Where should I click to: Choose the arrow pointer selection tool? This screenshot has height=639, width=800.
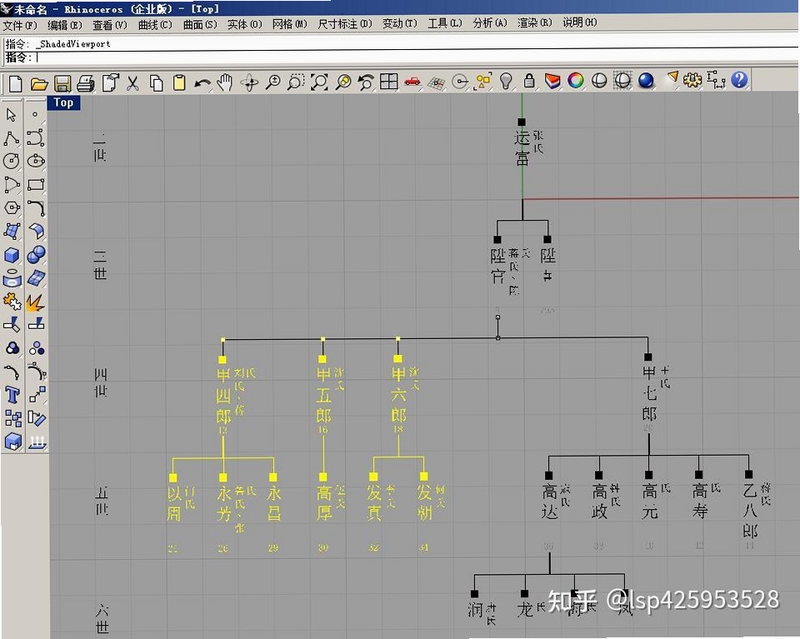pyautogui.click(x=11, y=115)
